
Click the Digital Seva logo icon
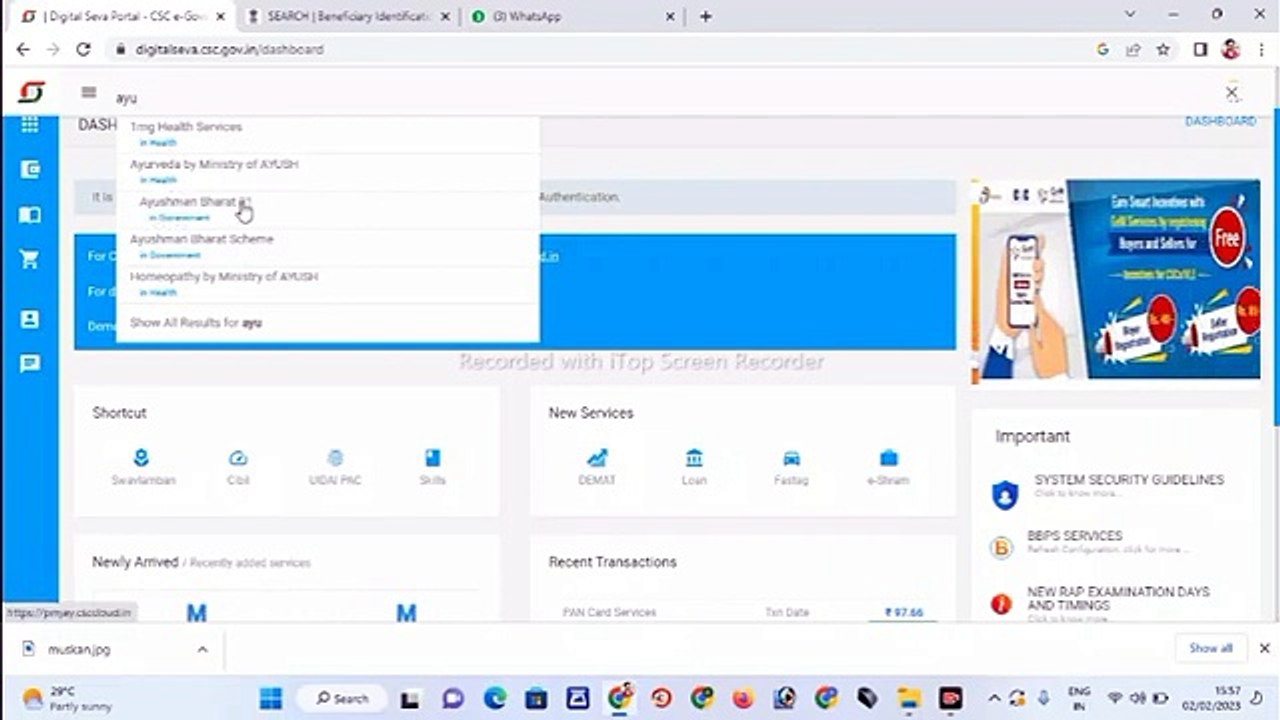(31, 92)
